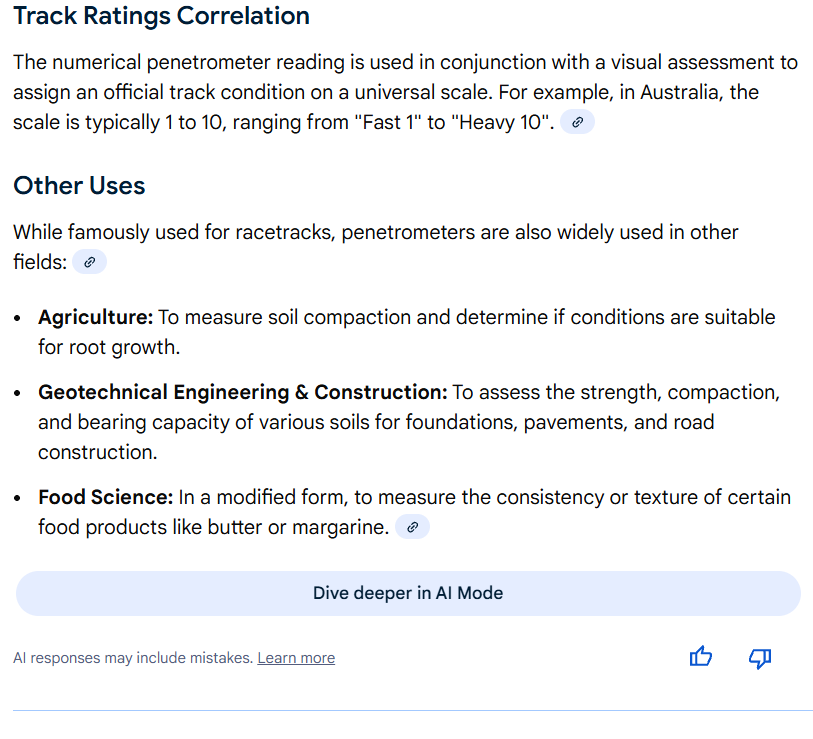813x739 pixels.
Task: Open the Learn more link
Action: click(296, 658)
